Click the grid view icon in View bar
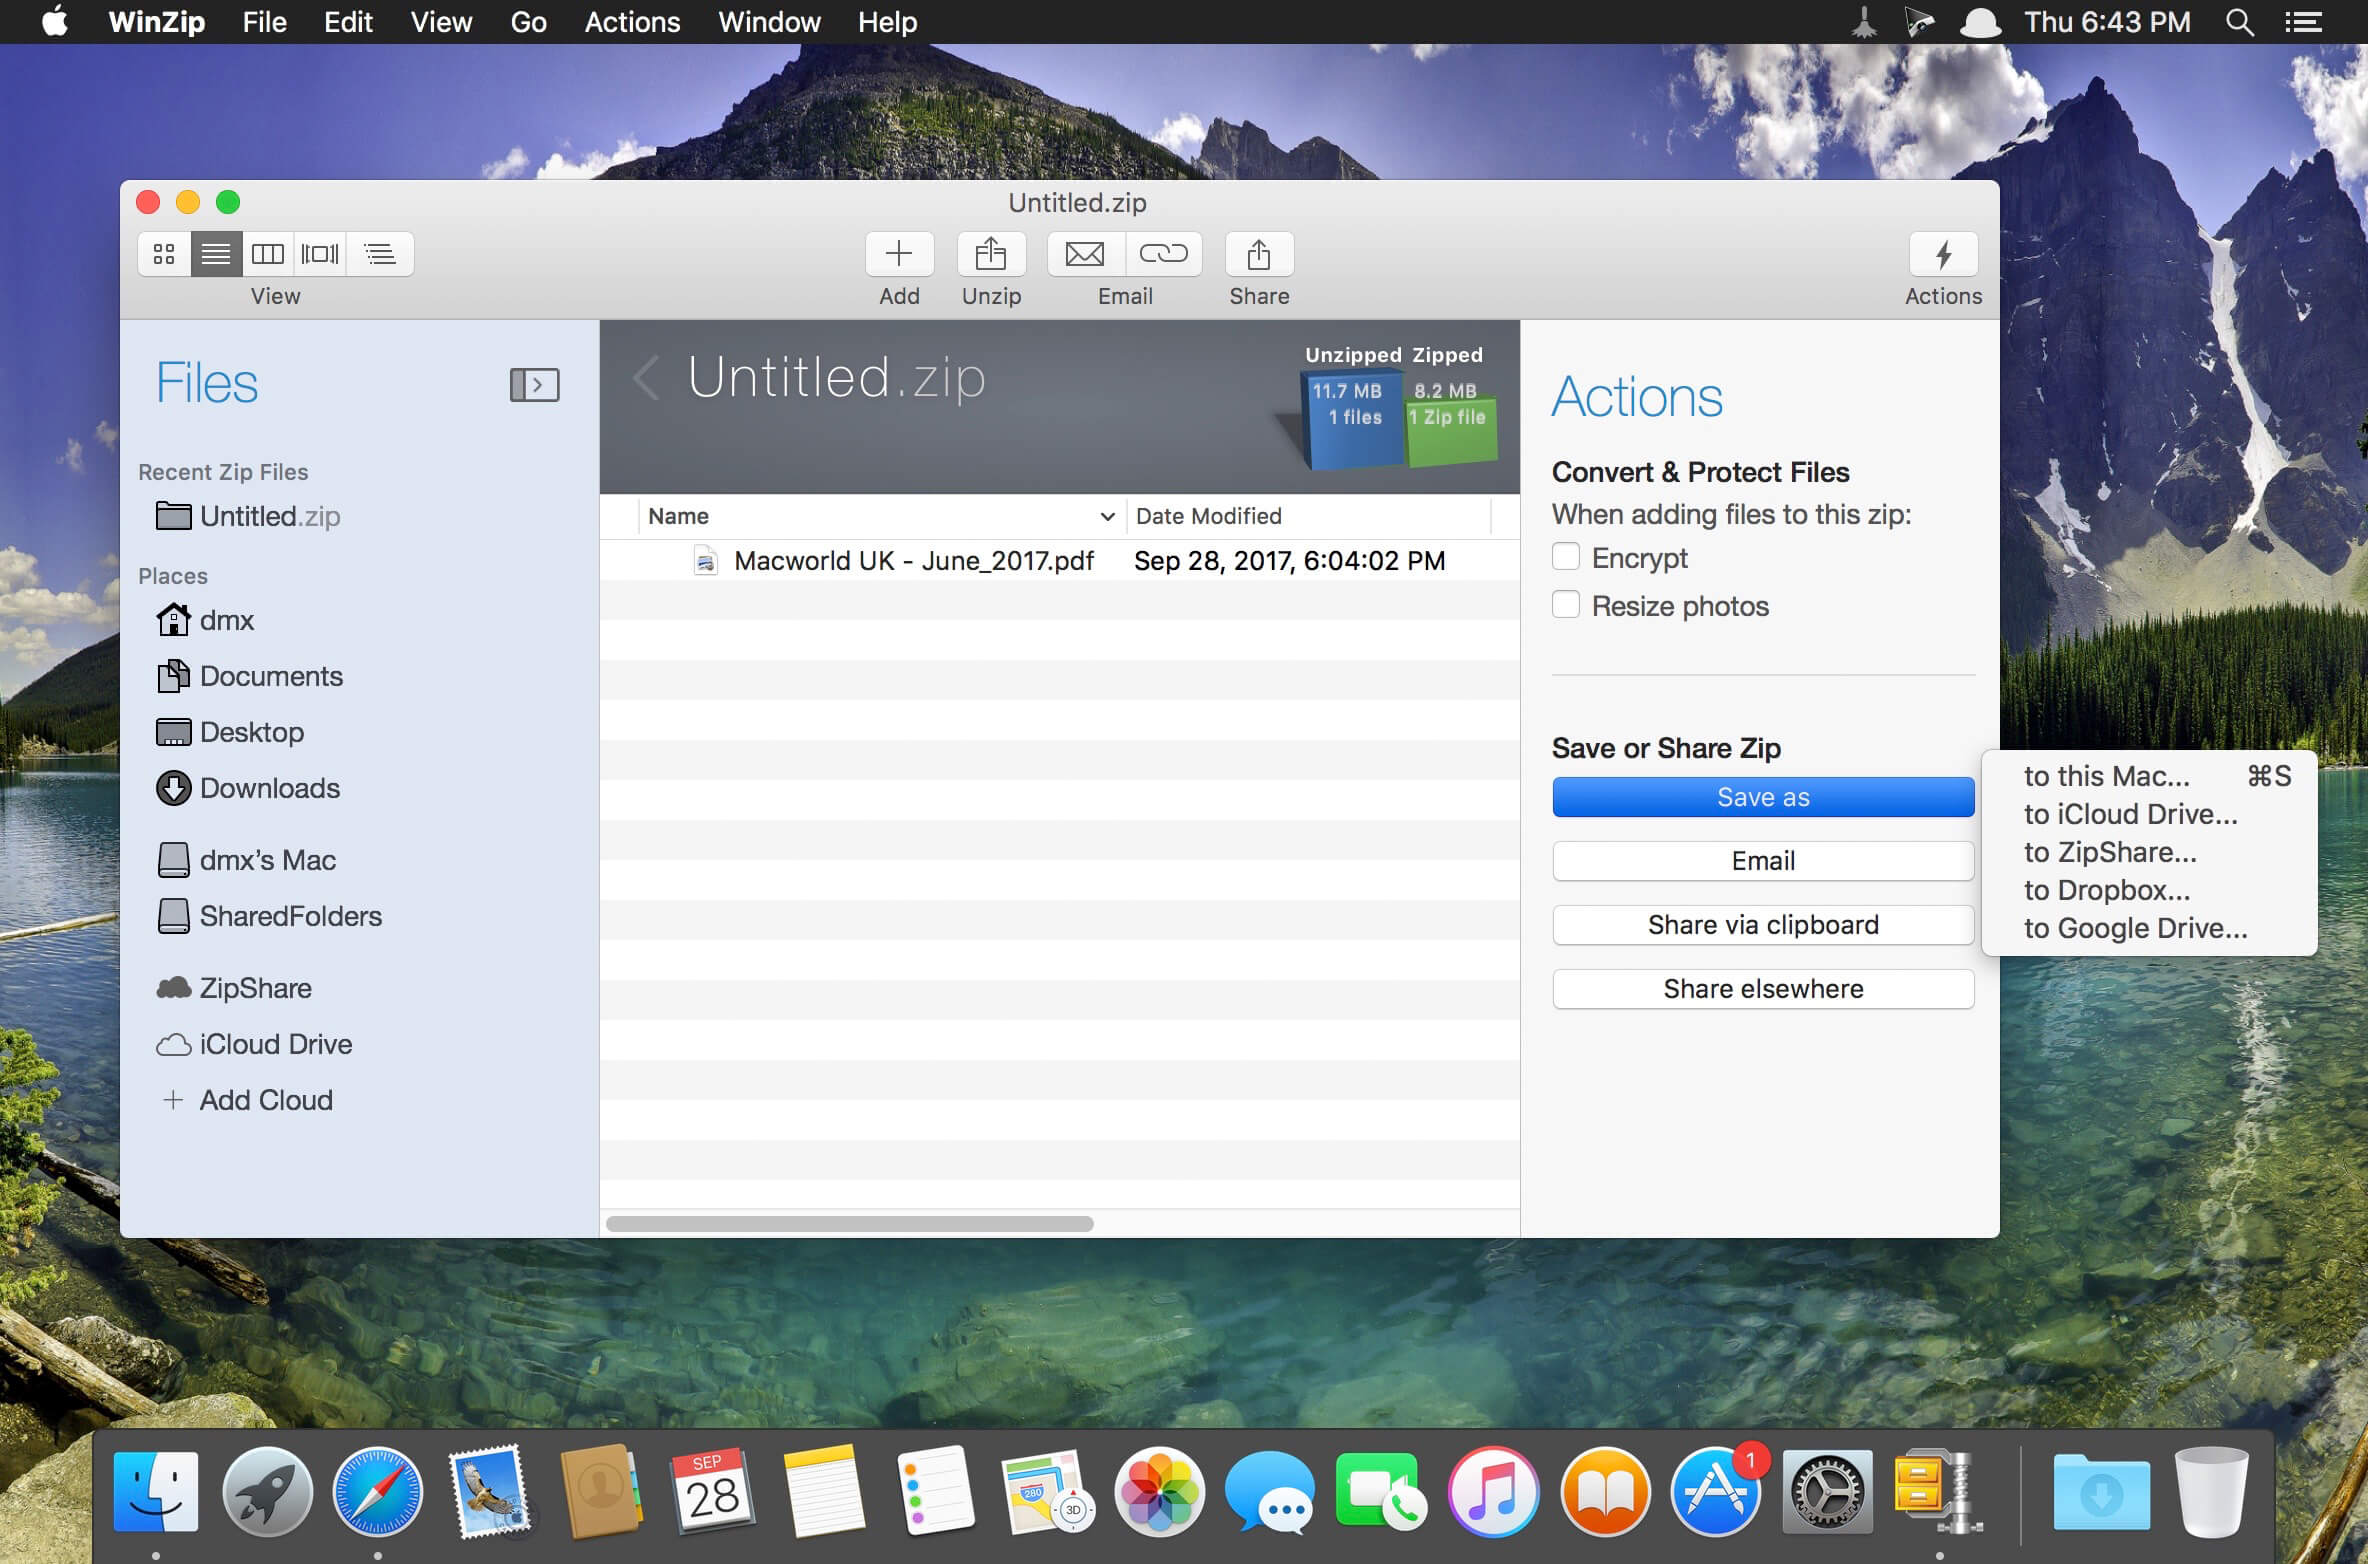Screen dimensions: 2368x1564 tap(164, 253)
